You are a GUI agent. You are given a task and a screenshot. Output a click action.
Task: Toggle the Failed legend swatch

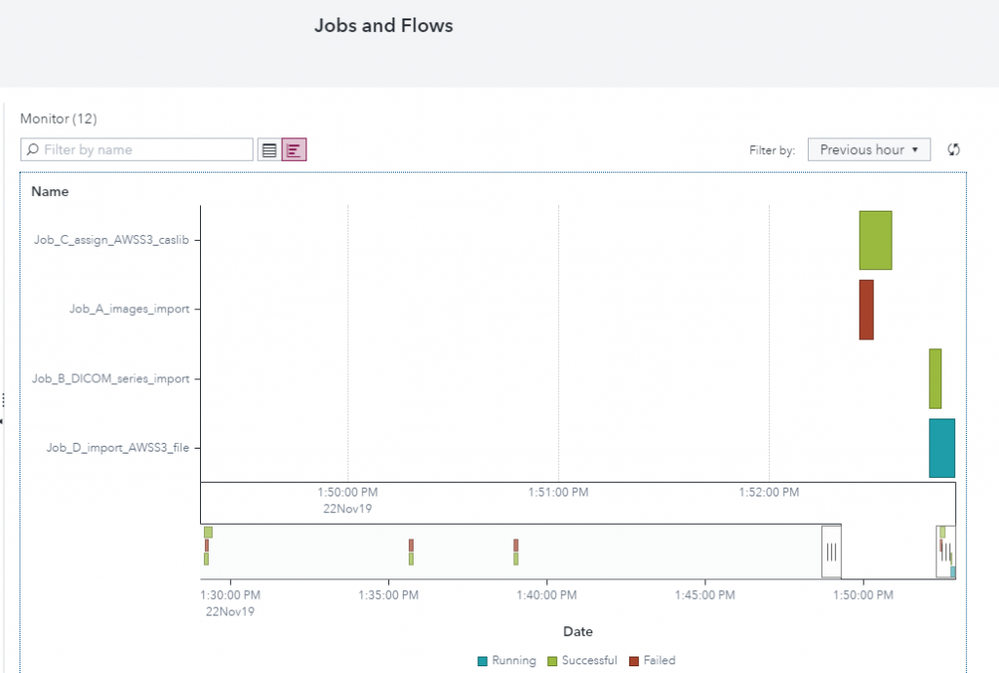[x=634, y=661]
